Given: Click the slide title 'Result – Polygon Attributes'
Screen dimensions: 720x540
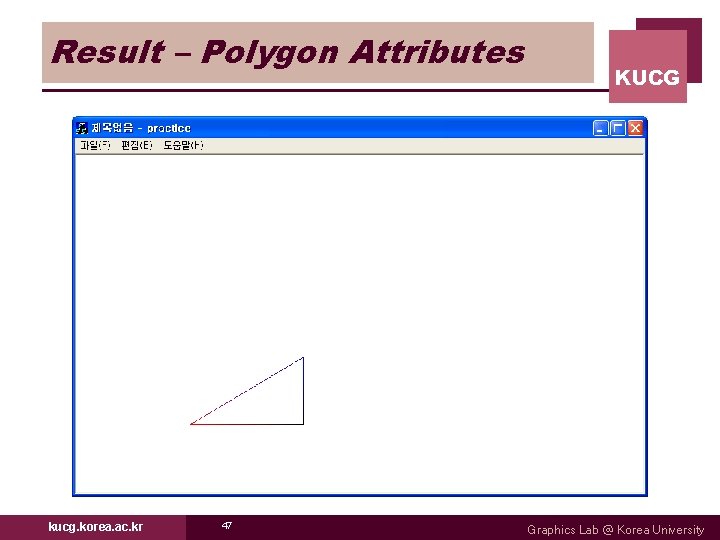Looking at the screenshot, I should pyautogui.click(x=288, y=52).
